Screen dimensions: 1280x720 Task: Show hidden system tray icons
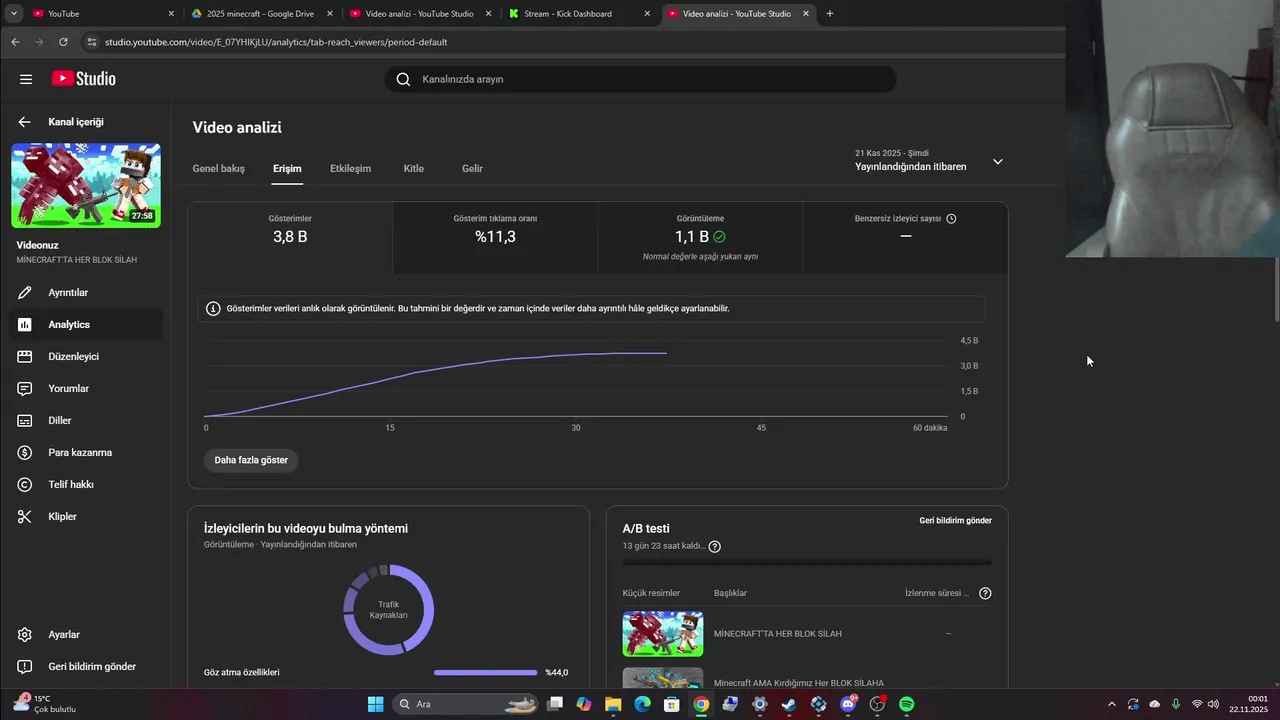point(1111,704)
